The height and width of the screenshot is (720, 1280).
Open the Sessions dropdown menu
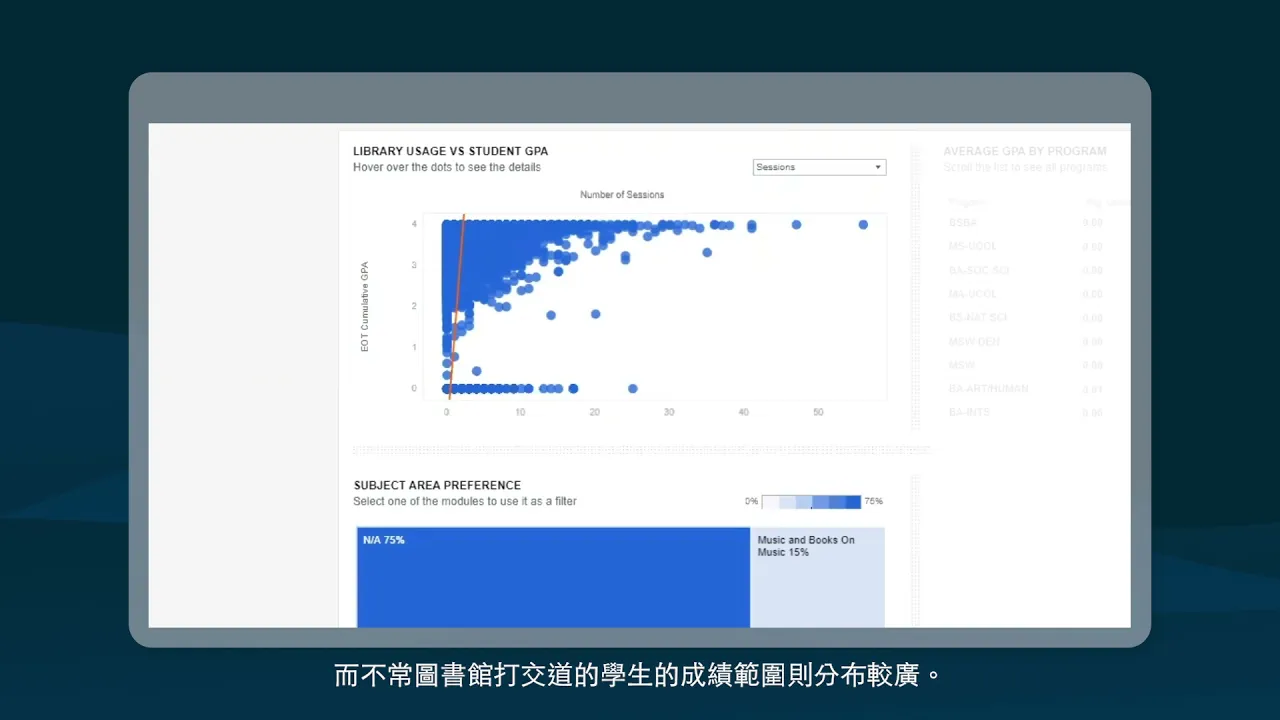[x=819, y=167]
